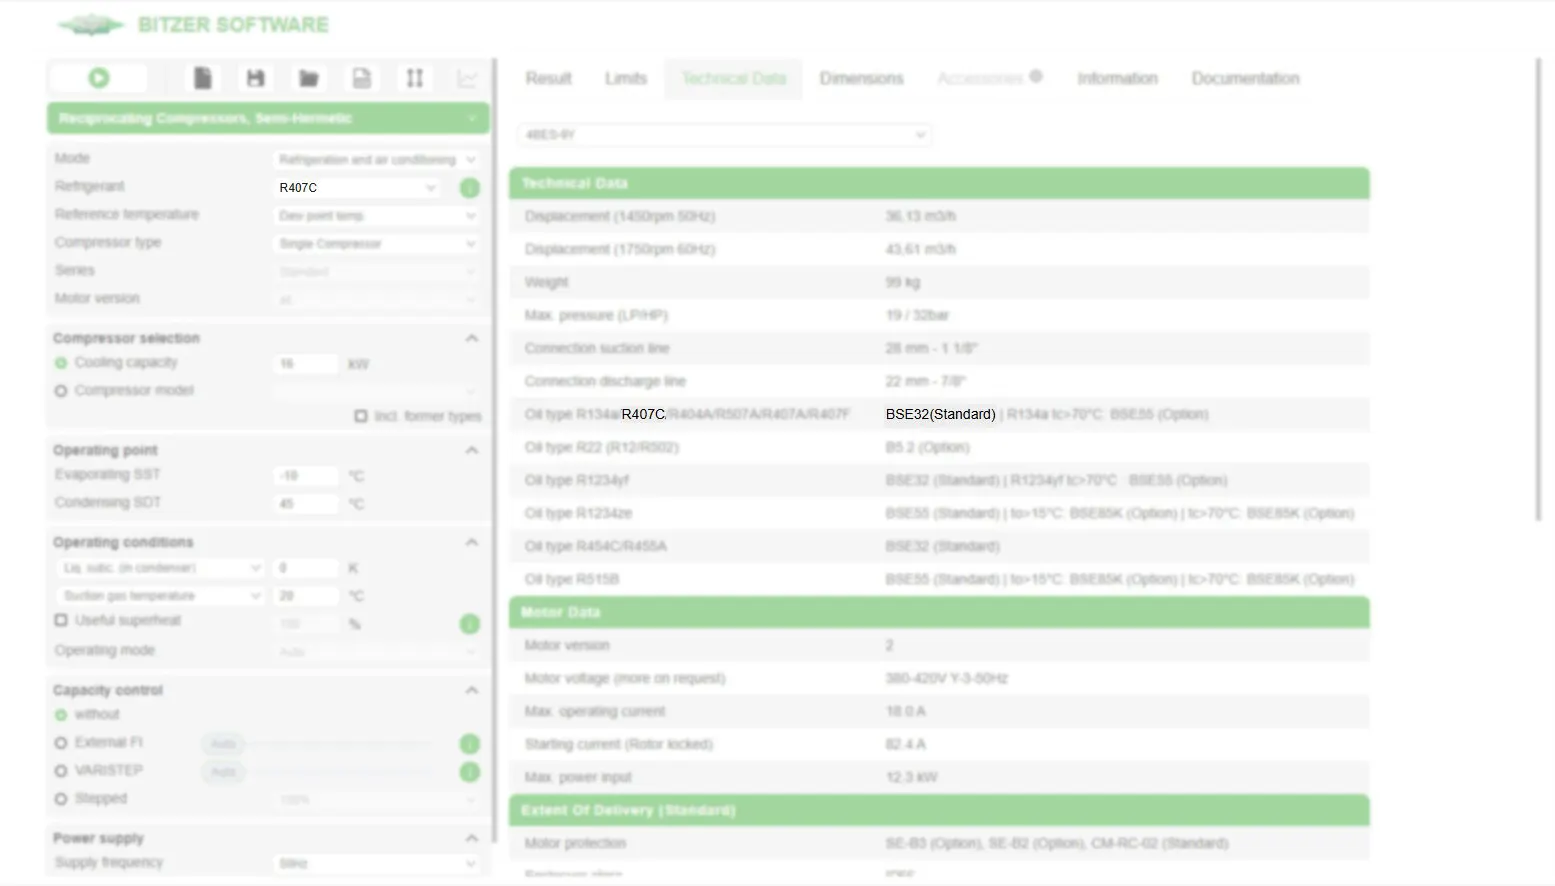Collapse the Capacity control section
This screenshot has width=1555, height=886.
coord(471,690)
